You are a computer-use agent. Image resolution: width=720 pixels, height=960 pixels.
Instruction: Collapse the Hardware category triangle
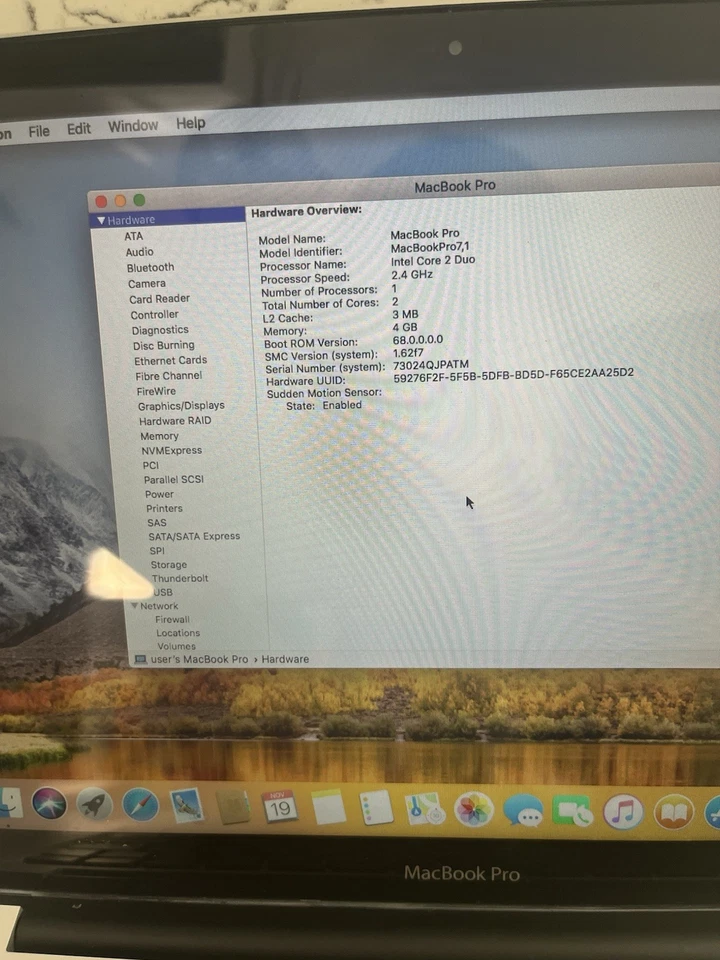coord(101,220)
